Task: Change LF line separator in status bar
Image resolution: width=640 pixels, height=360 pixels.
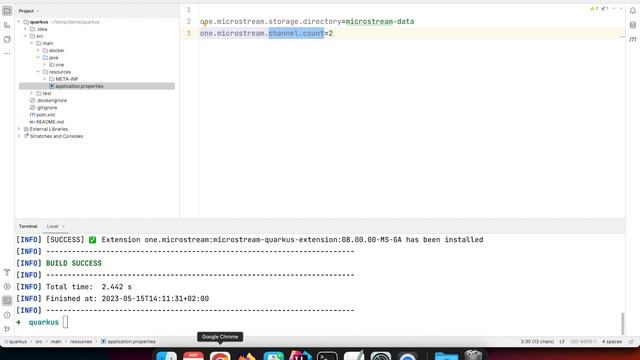Action: click(562, 342)
